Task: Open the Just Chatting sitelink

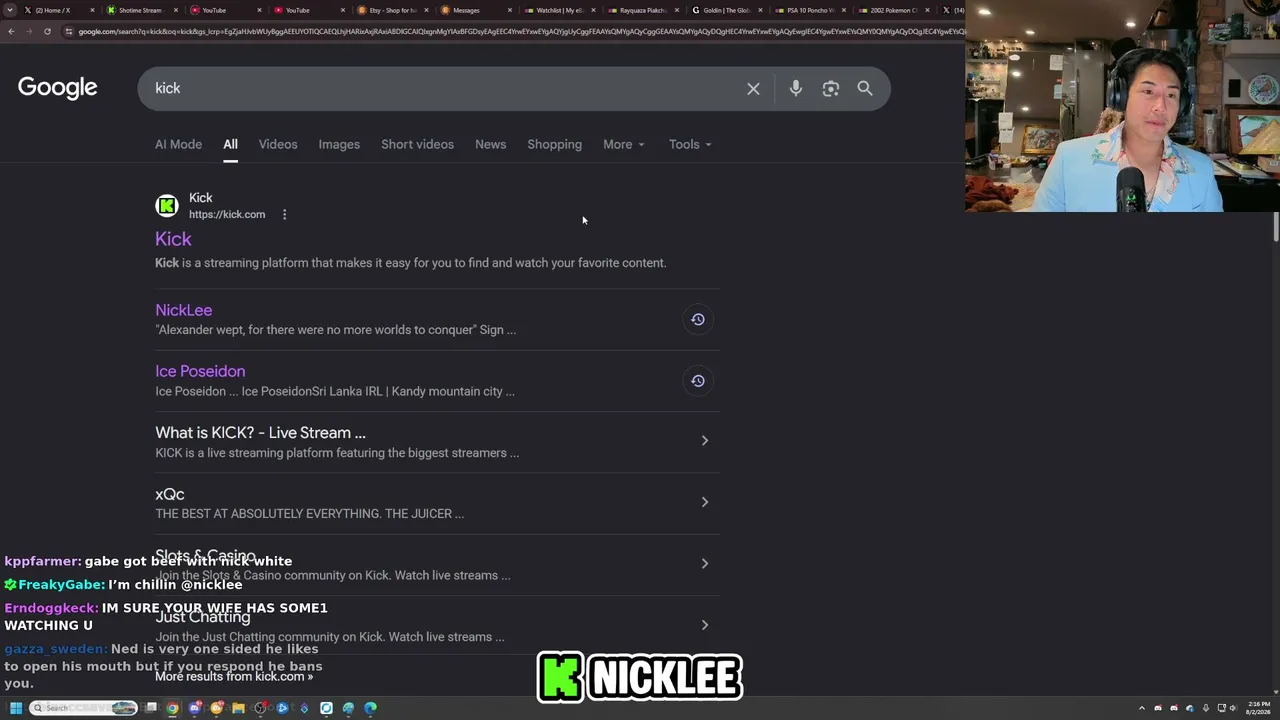Action: pos(203,617)
